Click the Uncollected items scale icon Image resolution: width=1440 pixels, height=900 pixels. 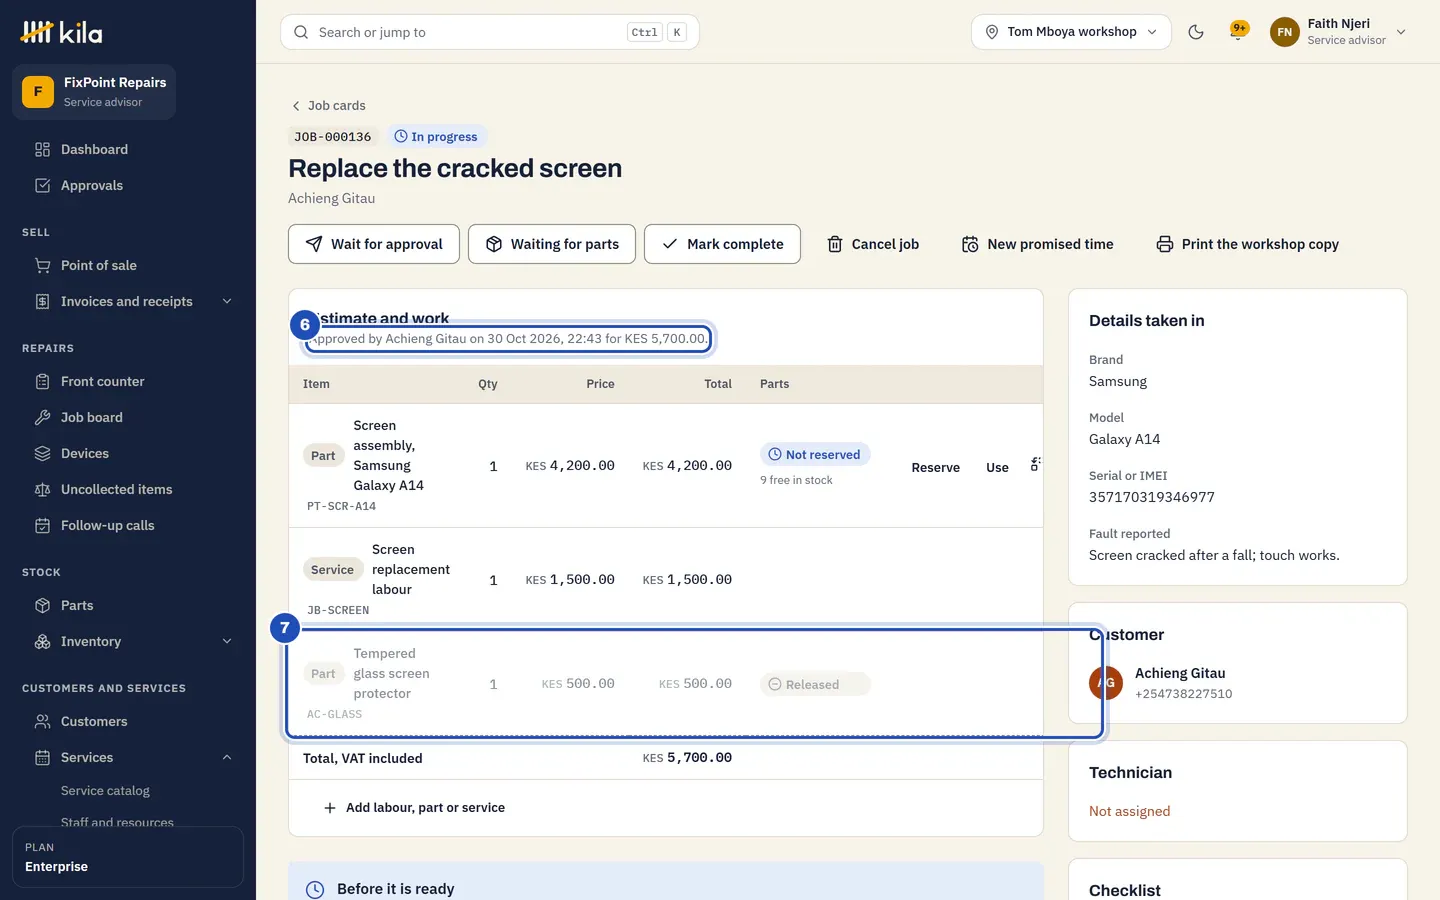tap(42, 489)
